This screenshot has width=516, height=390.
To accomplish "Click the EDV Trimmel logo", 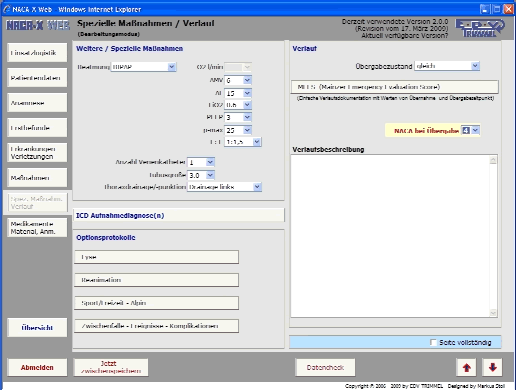I will pos(479,28).
